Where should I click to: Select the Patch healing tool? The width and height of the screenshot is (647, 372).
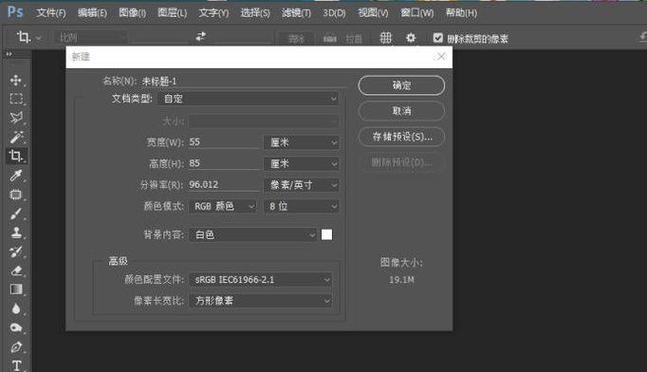tap(16, 194)
